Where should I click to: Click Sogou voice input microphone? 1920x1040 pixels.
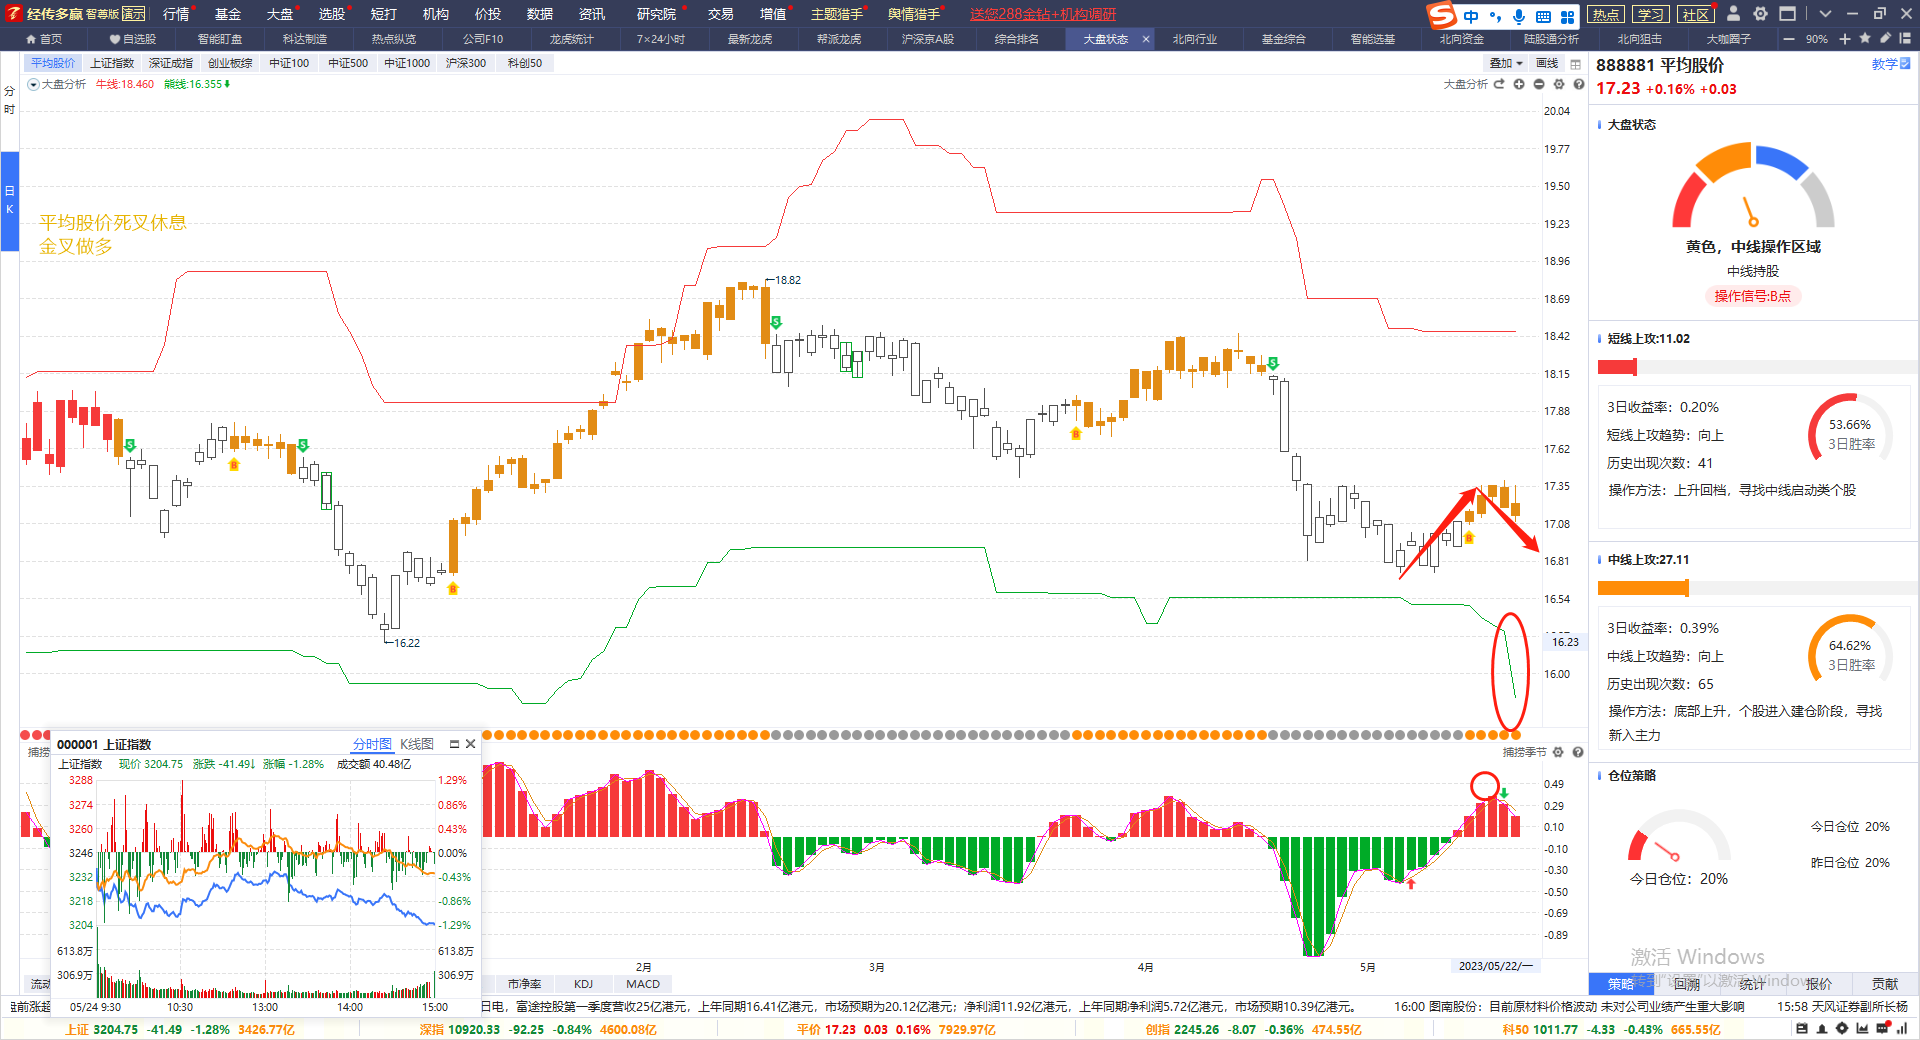1519,16
